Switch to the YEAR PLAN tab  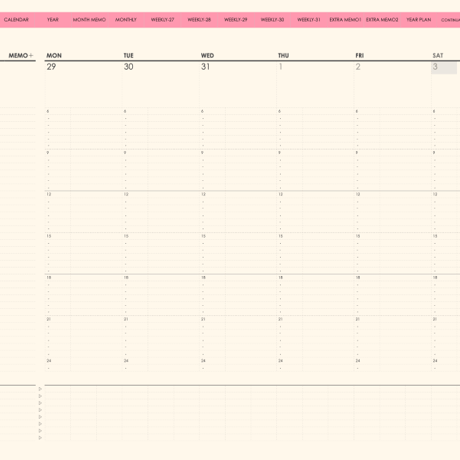419,20
